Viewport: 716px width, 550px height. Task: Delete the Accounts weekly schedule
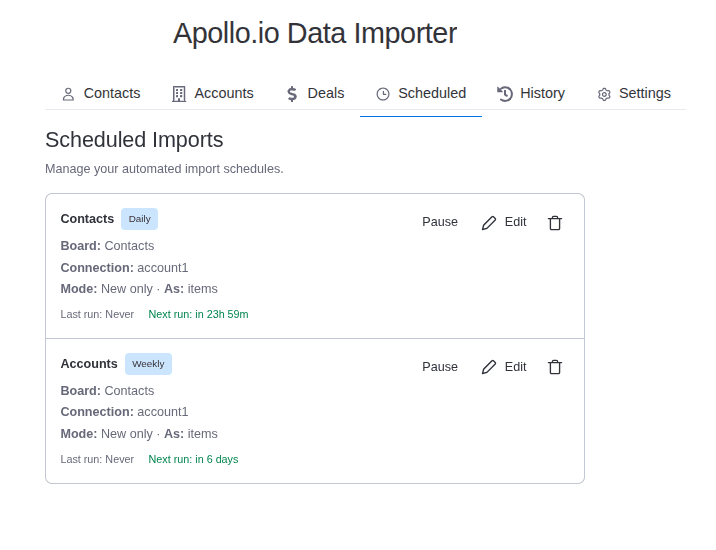555,367
